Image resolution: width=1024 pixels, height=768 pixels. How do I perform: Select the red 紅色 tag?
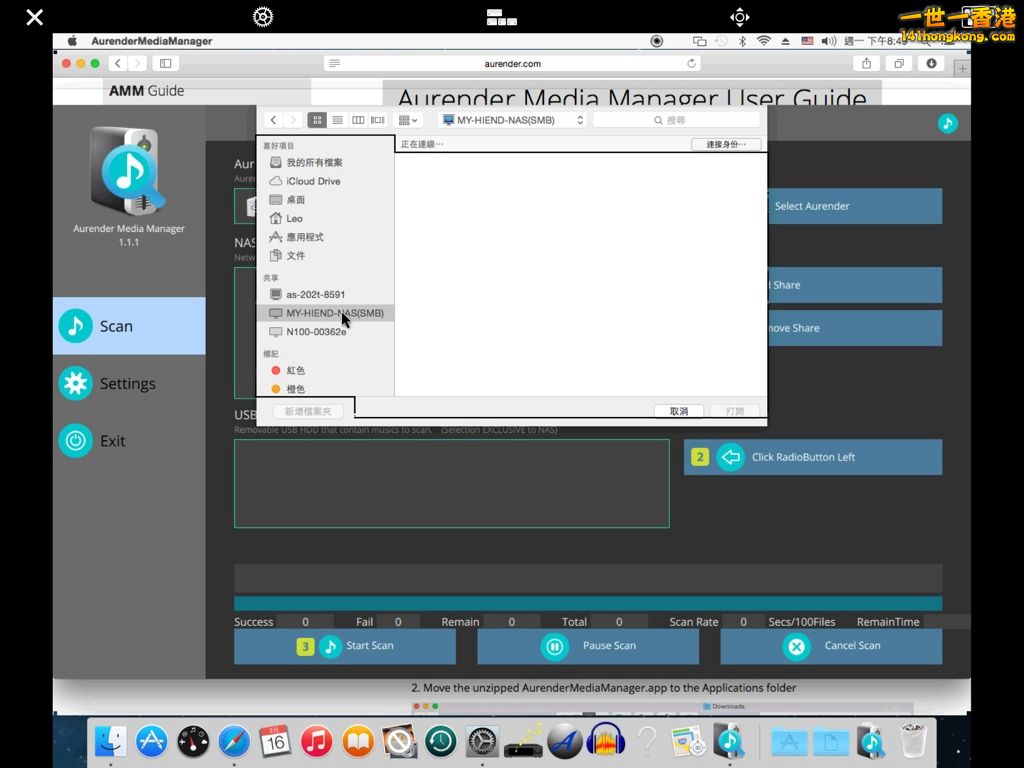[x=295, y=370]
